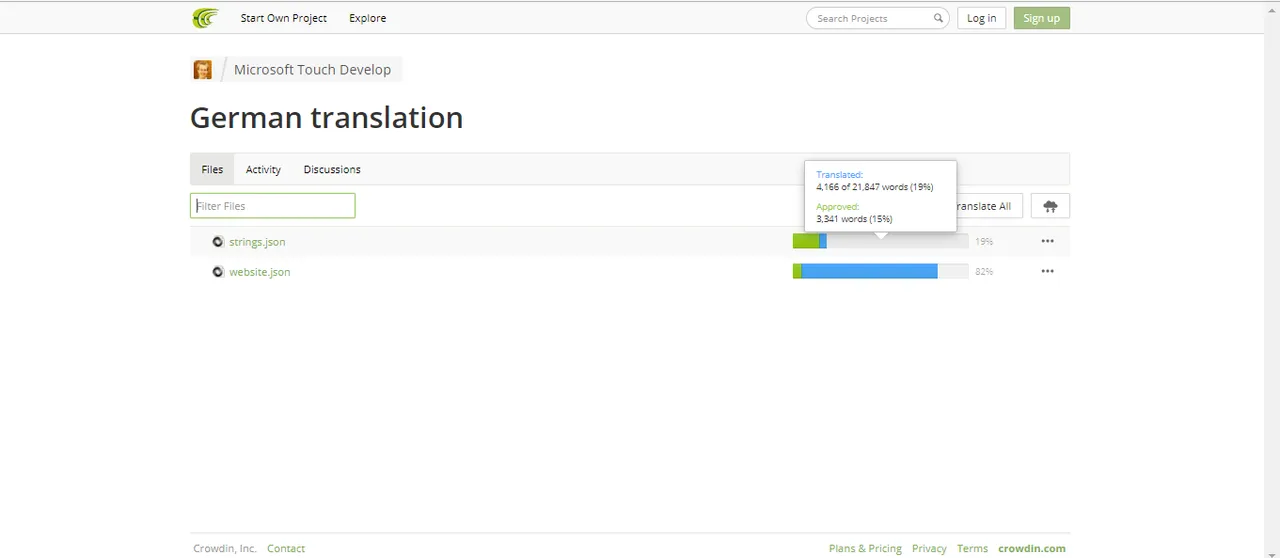The height and width of the screenshot is (558, 1280).
Task: Open the Explore menu item
Action: (367, 18)
